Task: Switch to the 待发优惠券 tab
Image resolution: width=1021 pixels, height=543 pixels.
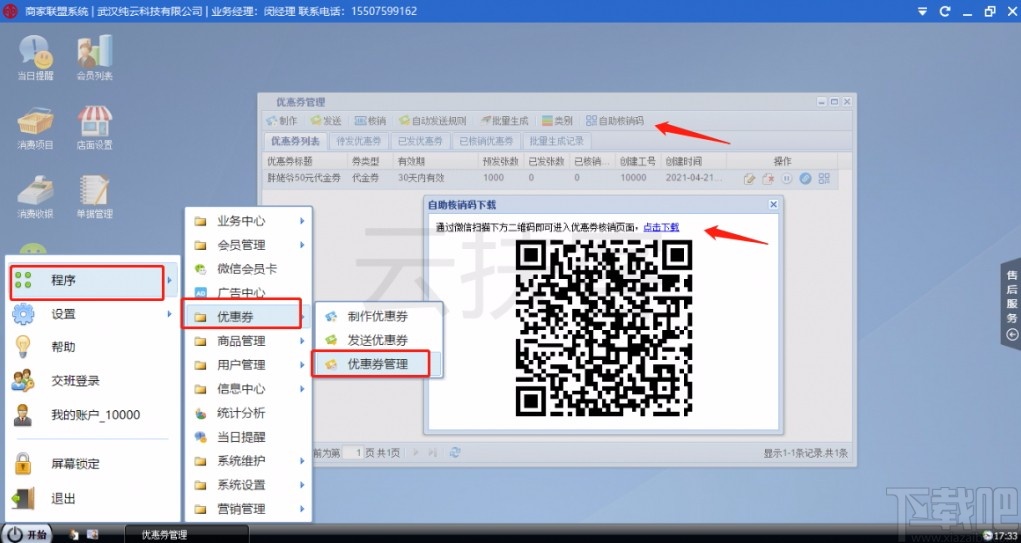Action: (358, 141)
